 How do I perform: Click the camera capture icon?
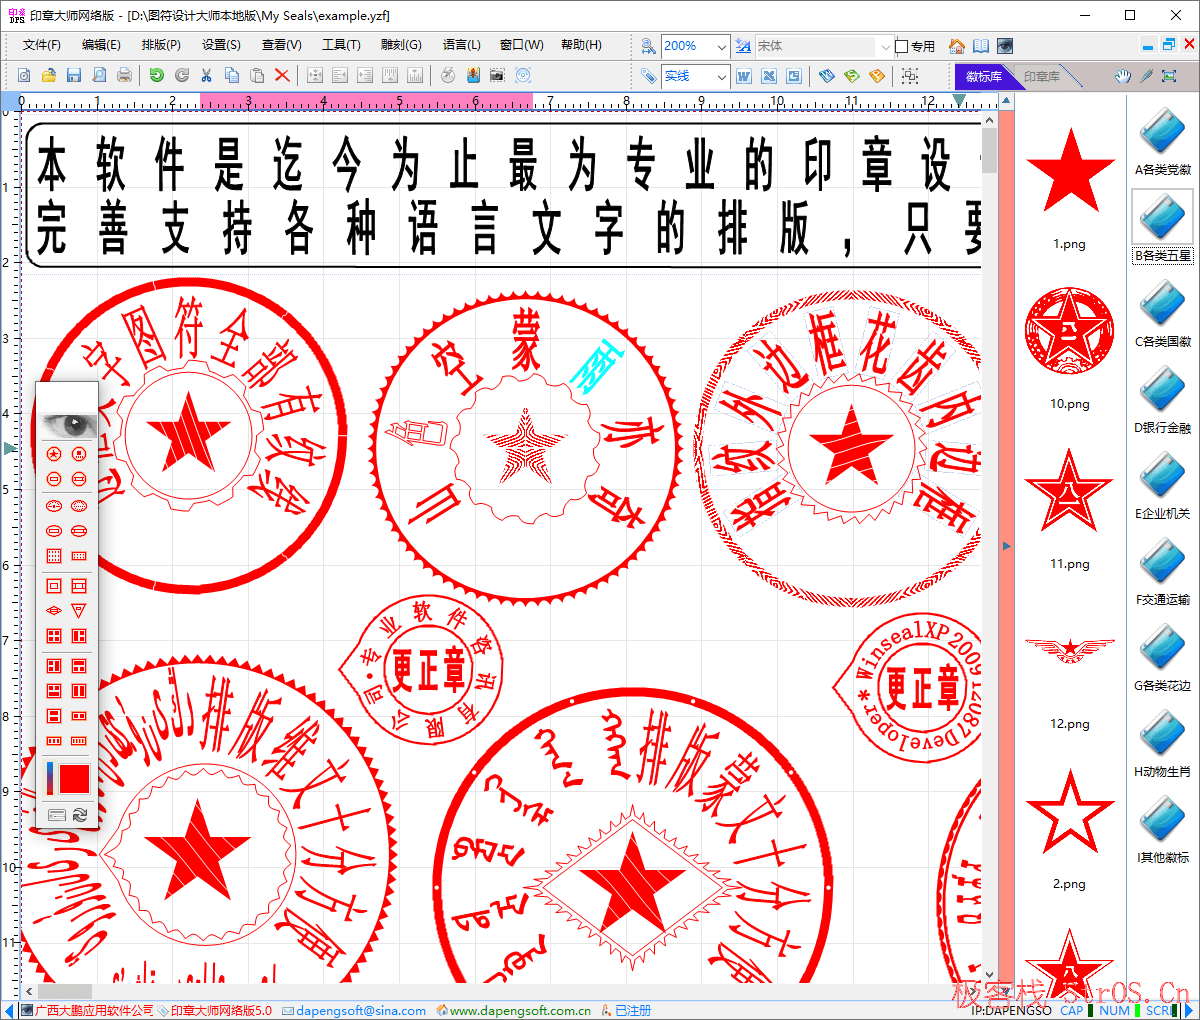[x=497, y=75]
